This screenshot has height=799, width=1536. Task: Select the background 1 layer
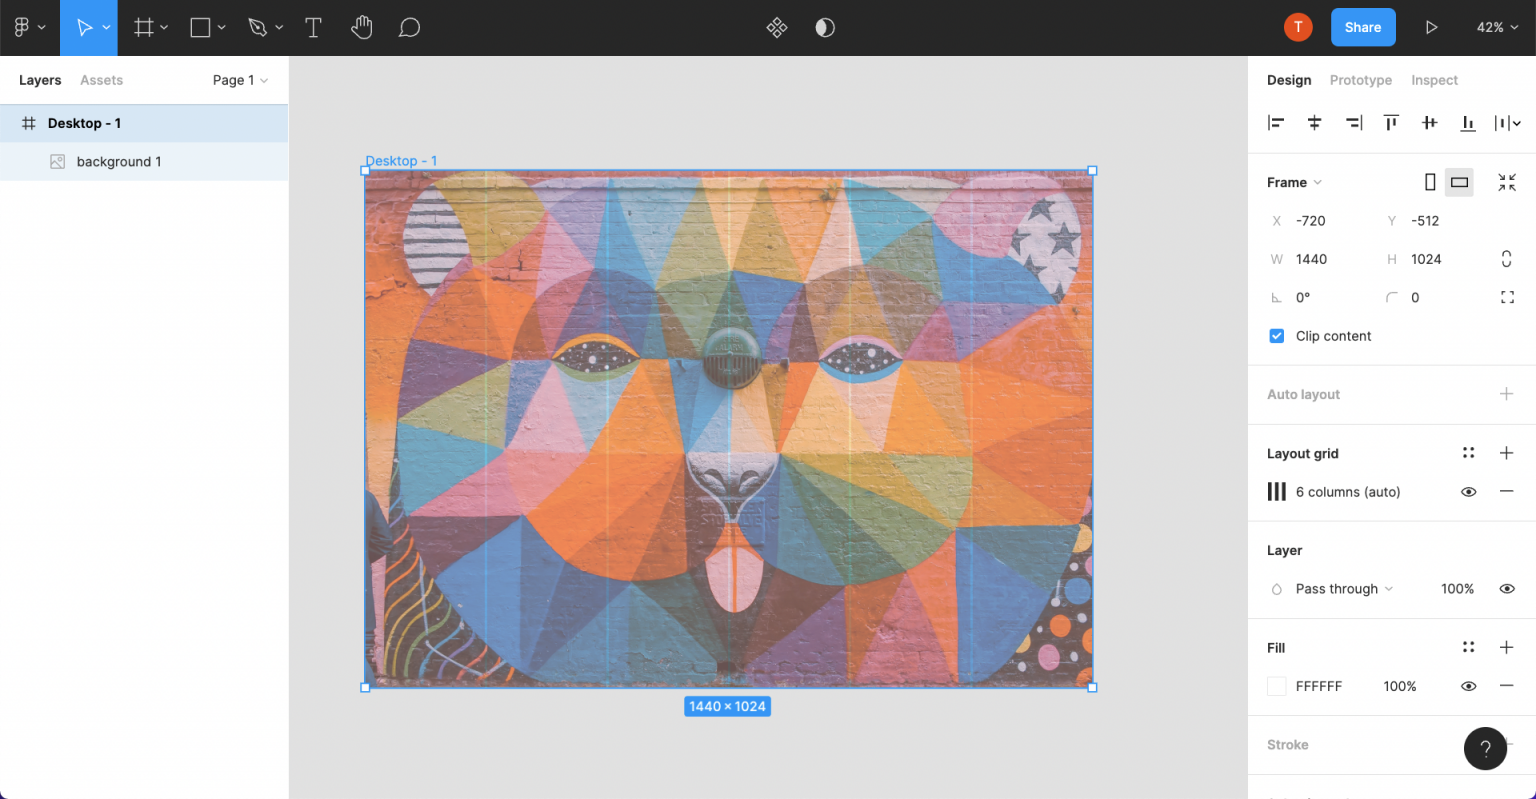click(118, 162)
